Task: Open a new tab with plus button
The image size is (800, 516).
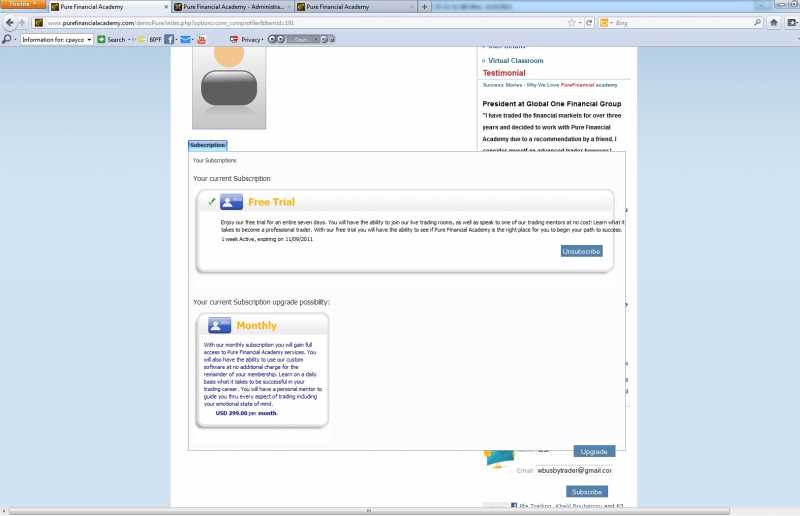Action: (424, 7)
